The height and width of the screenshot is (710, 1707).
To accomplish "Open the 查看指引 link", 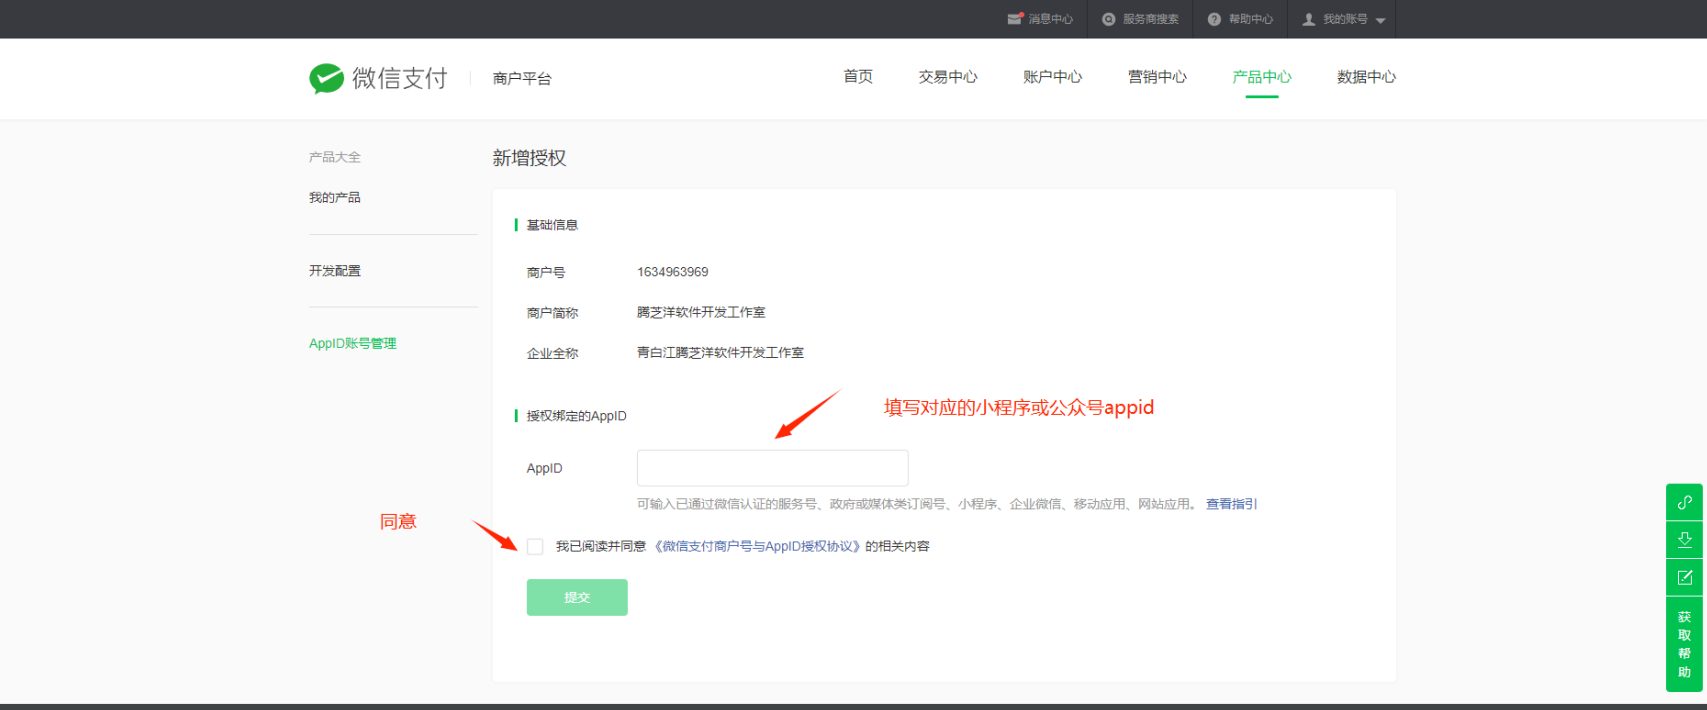I will coord(1231,504).
